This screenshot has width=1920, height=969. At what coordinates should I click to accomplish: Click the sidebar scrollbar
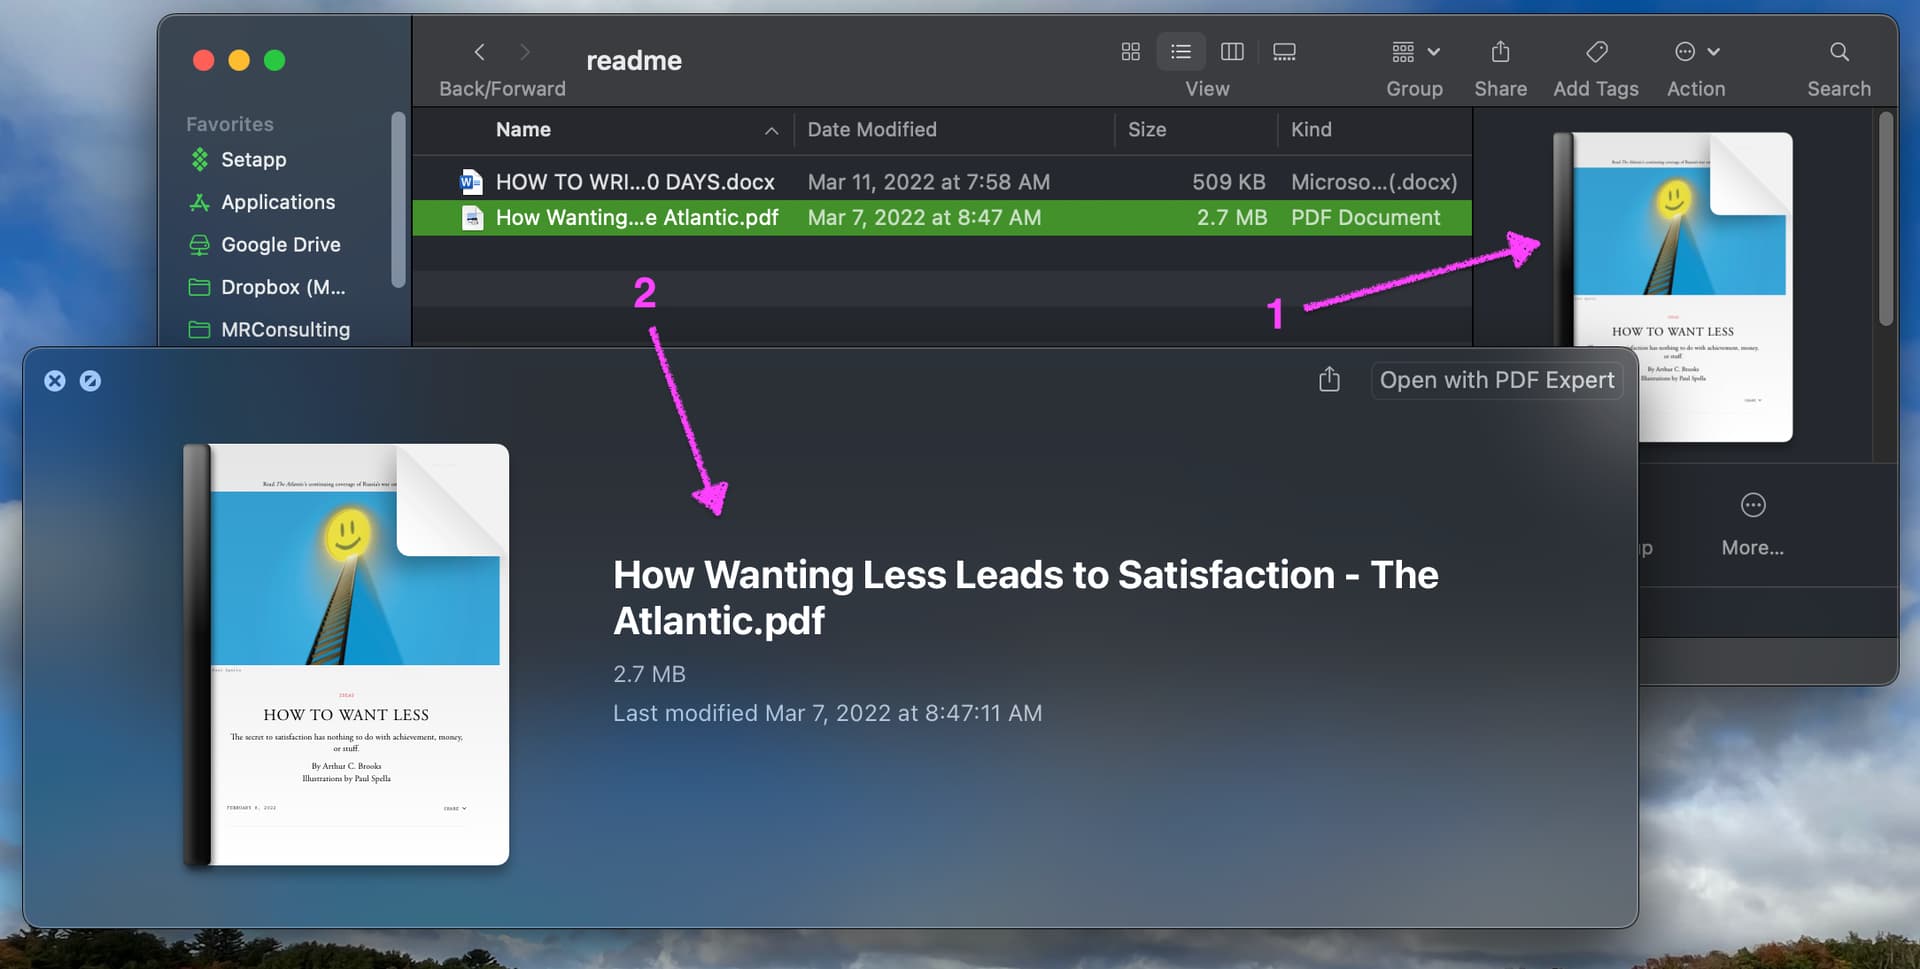(398, 199)
